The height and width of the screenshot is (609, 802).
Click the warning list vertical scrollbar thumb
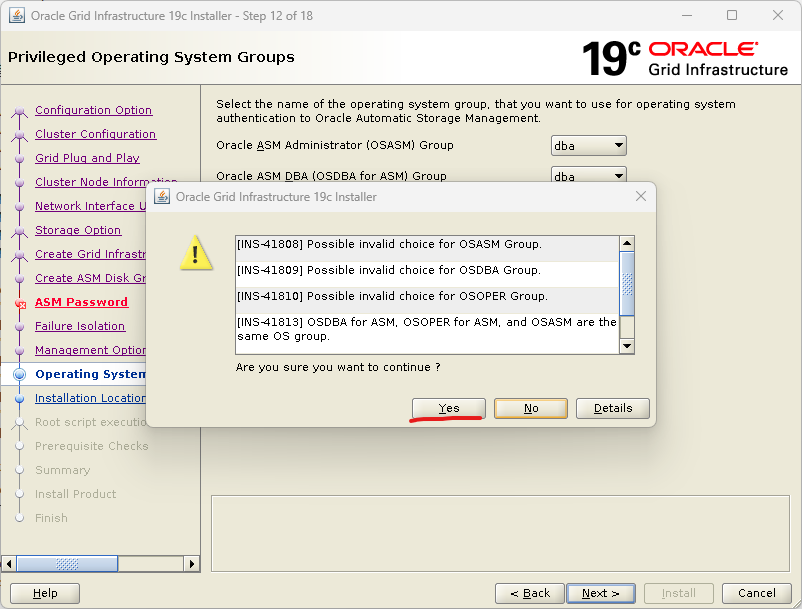[x=627, y=283]
